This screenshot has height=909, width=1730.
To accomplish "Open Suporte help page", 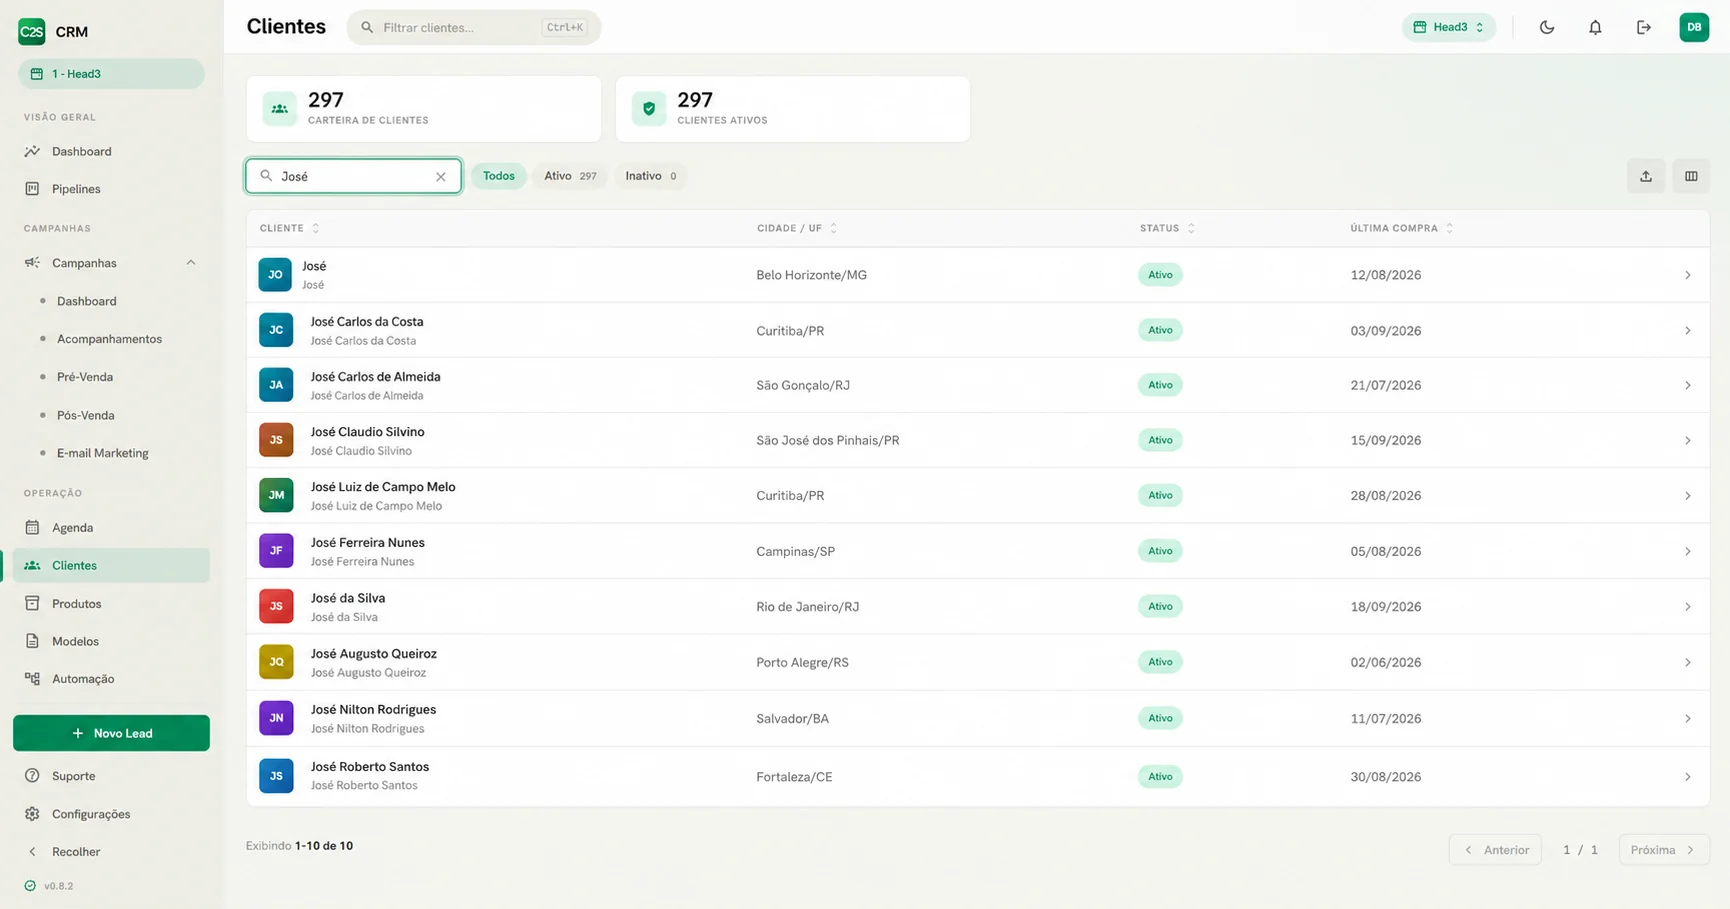I will [x=111, y=776].
